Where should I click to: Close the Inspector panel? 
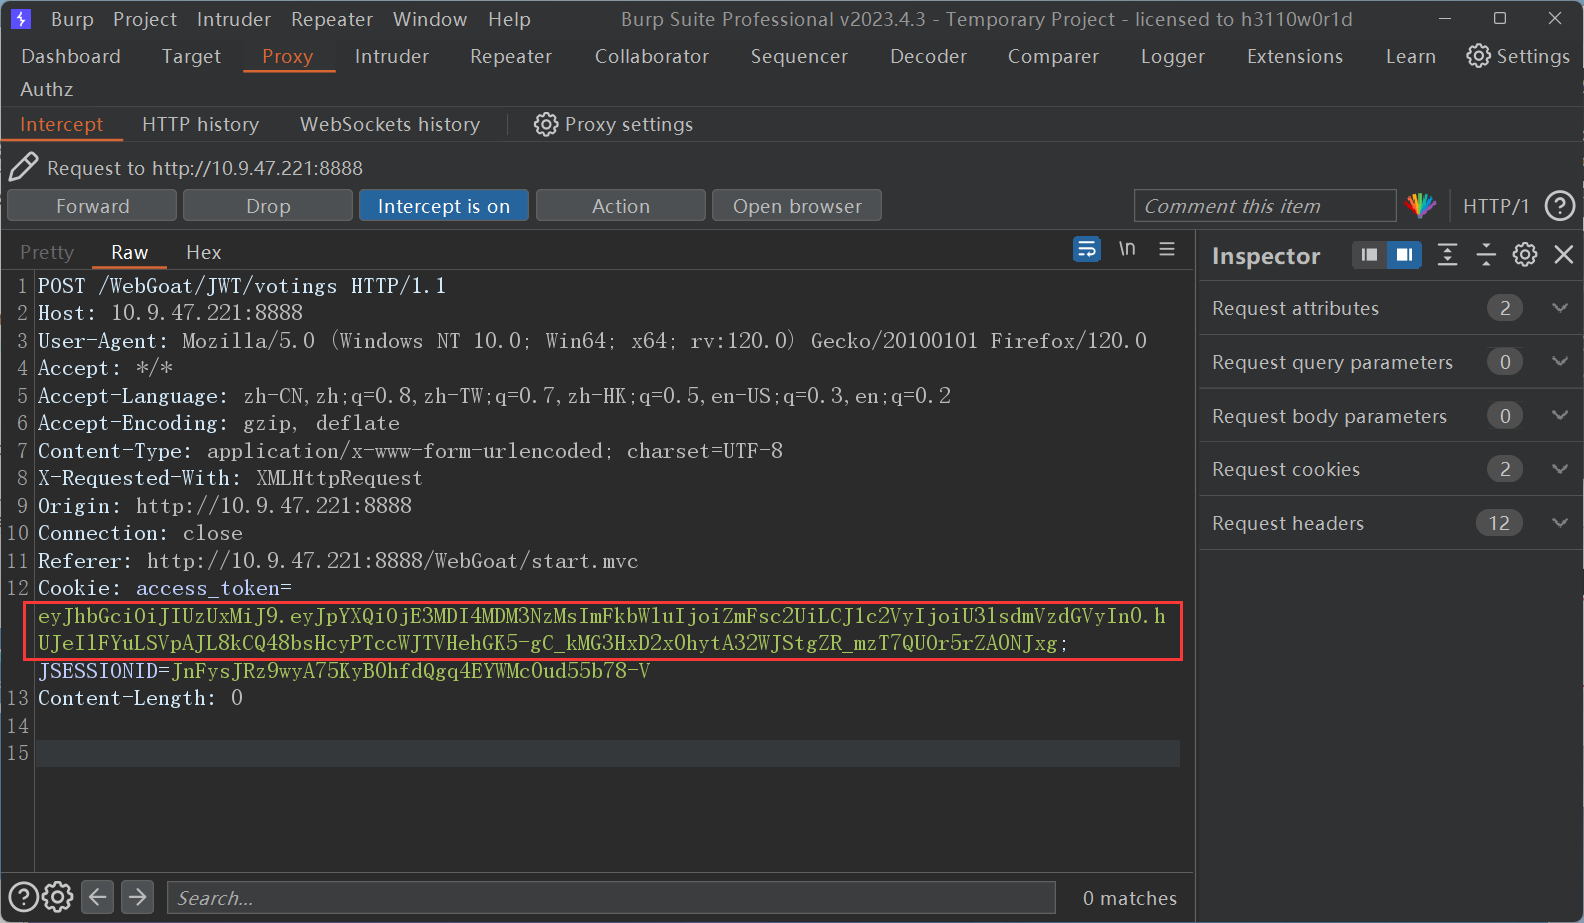point(1564,255)
